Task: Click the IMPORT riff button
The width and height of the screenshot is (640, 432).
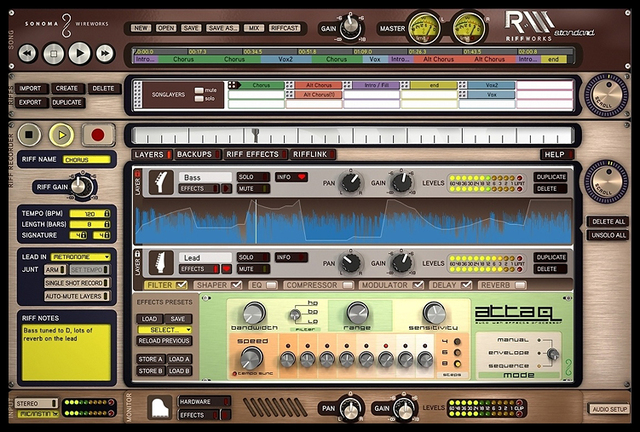Action: (x=31, y=89)
